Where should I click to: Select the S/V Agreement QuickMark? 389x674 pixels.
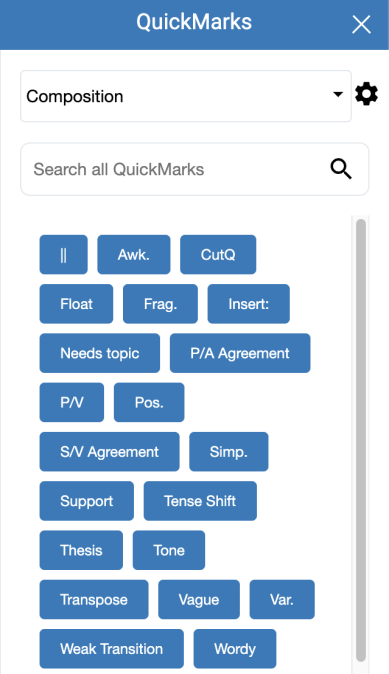(110, 452)
